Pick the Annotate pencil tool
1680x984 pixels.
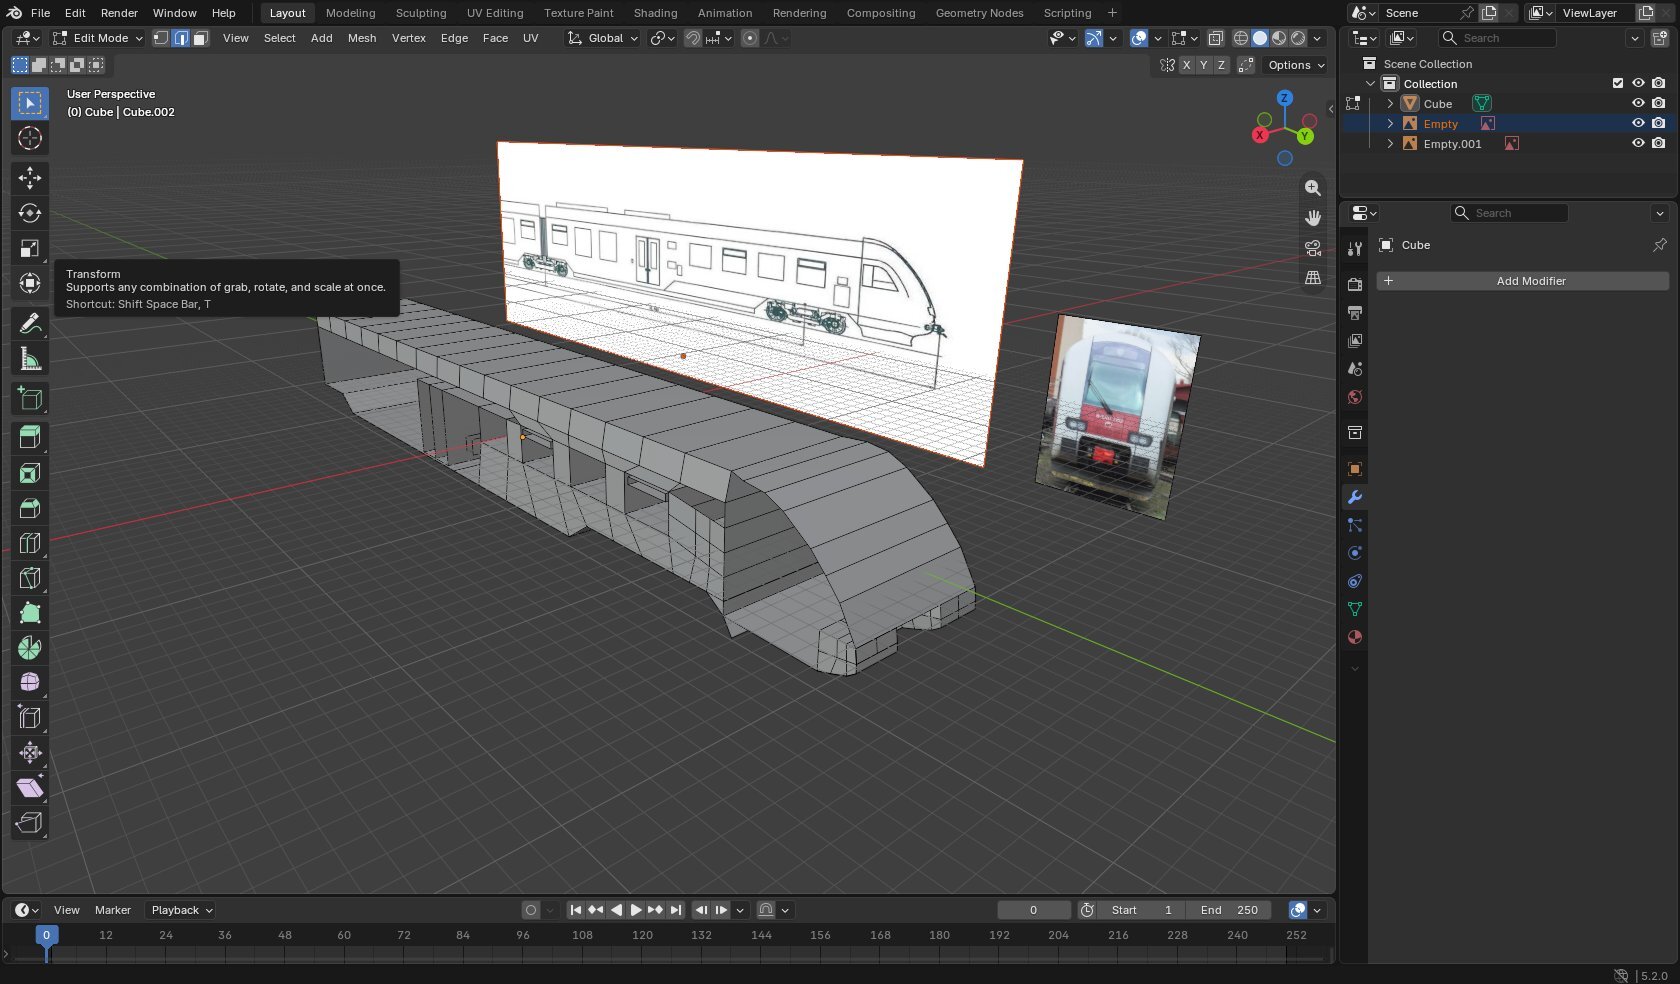coord(30,323)
